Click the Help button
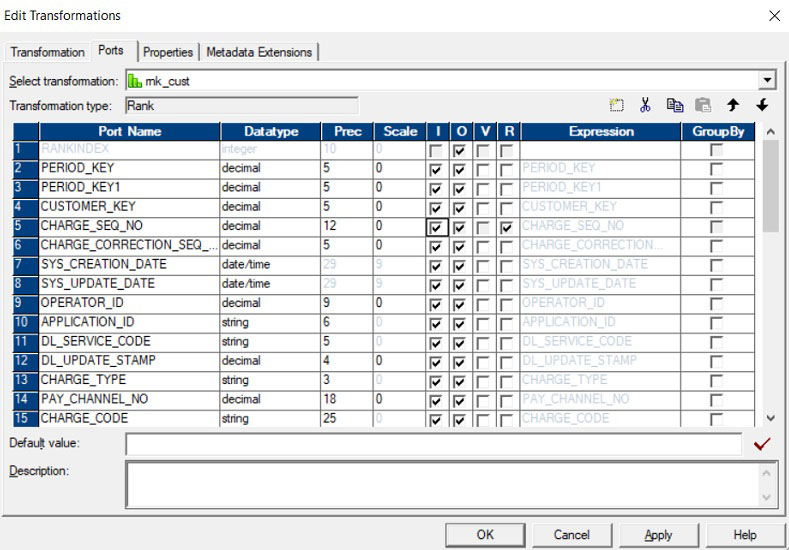 (x=745, y=535)
